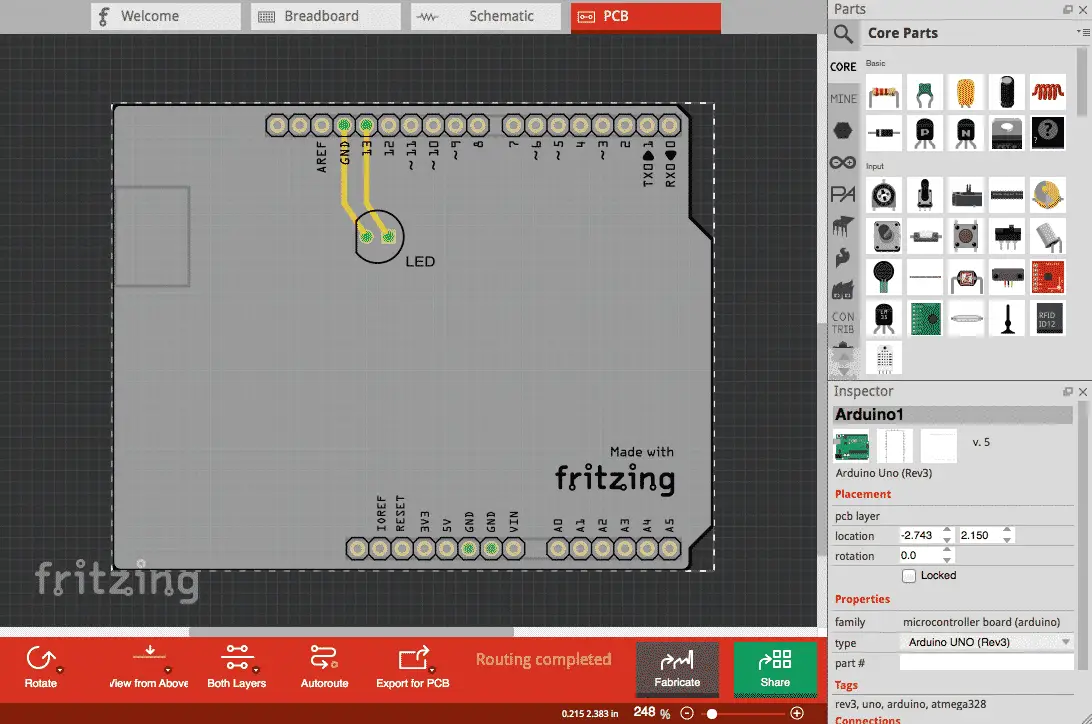
Task: Click View from Above button
Action: [149, 667]
